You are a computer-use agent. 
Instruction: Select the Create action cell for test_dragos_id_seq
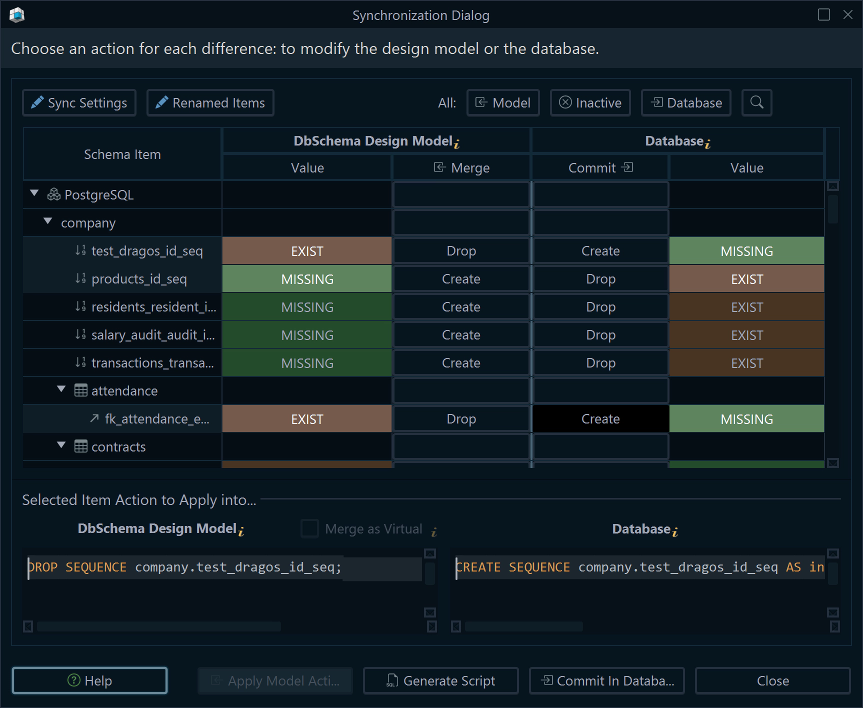[x=600, y=250]
